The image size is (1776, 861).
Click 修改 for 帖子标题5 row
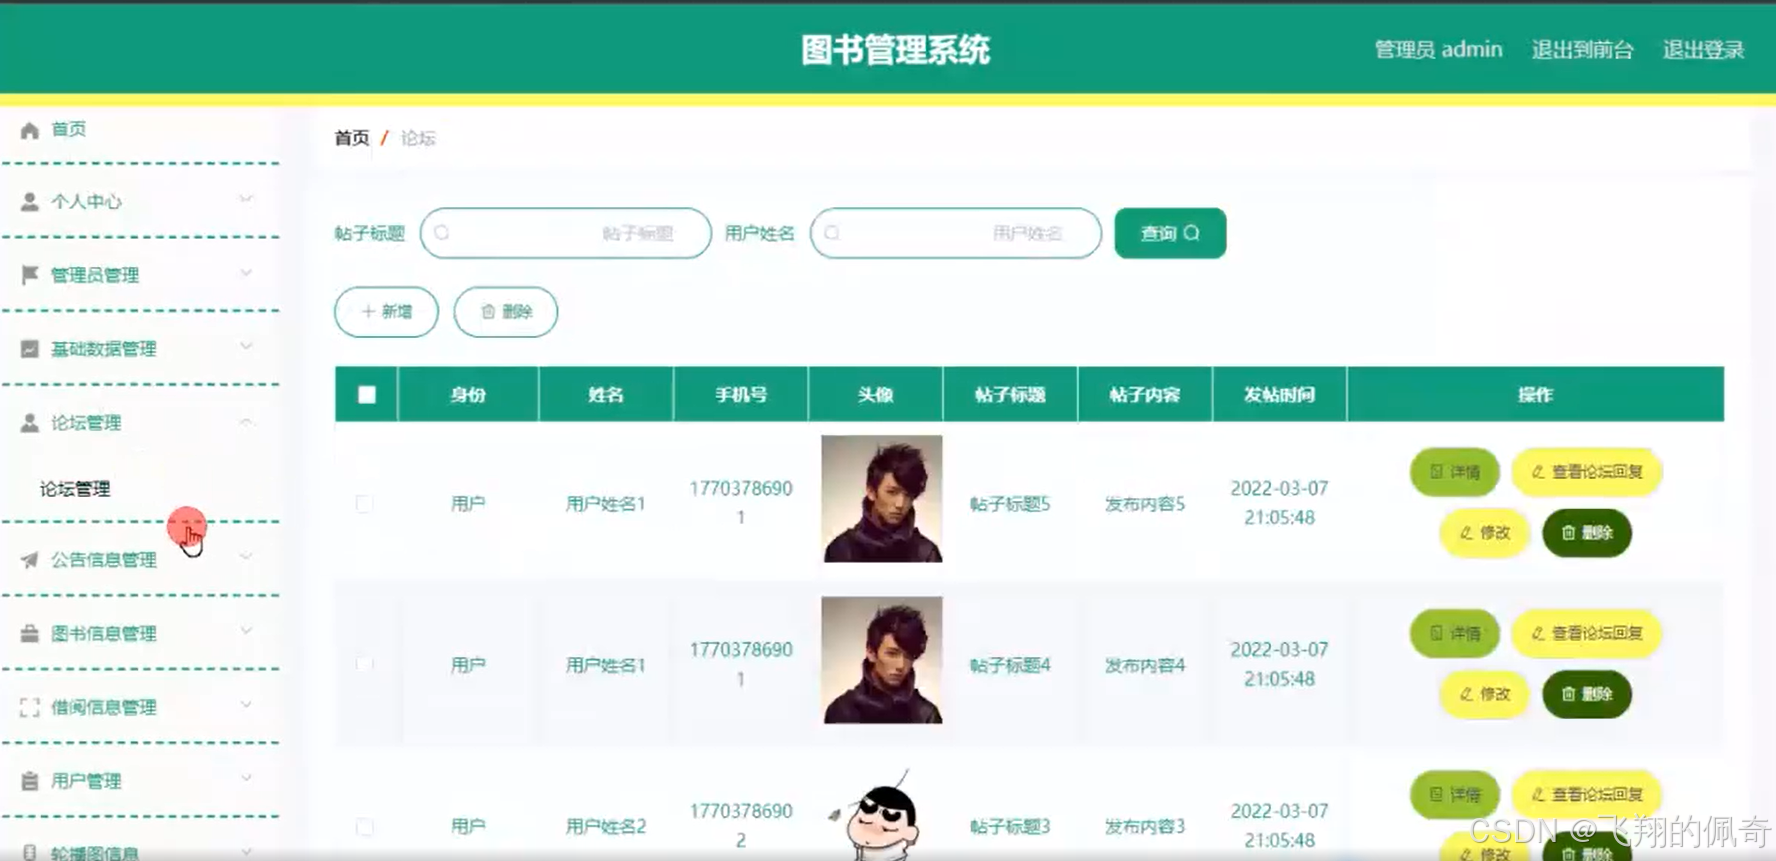[x=1485, y=533]
